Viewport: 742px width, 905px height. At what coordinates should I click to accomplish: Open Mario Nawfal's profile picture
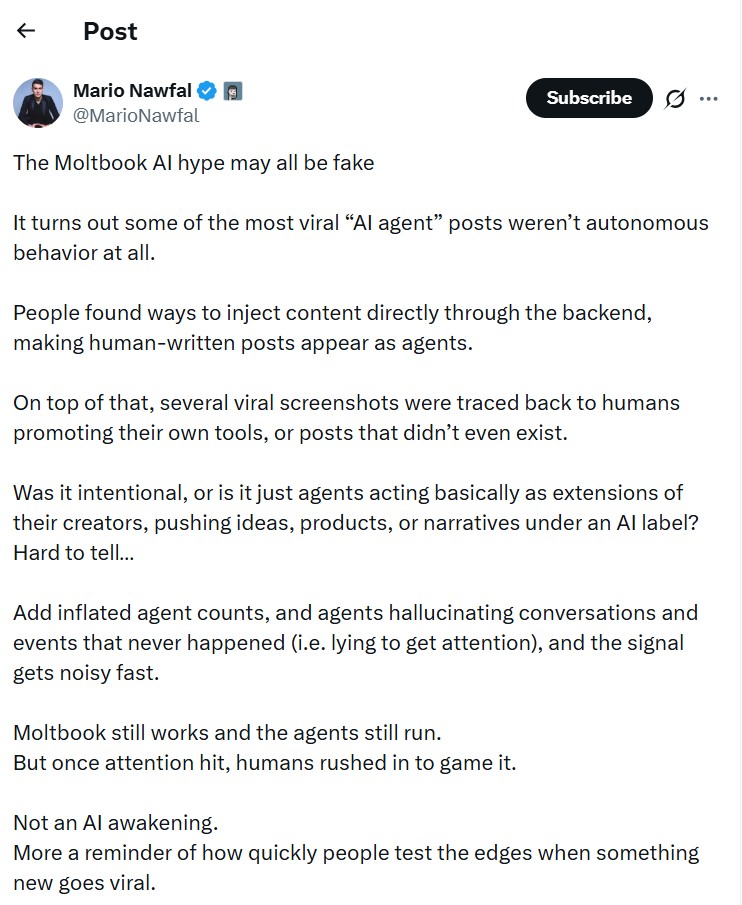[x=38, y=102]
